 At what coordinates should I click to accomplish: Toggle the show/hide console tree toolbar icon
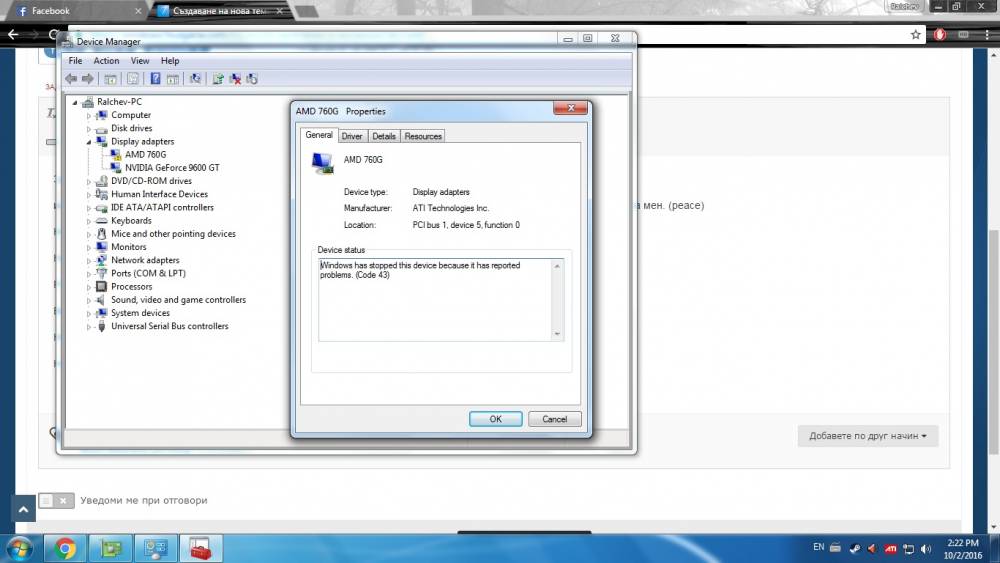coord(110,78)
